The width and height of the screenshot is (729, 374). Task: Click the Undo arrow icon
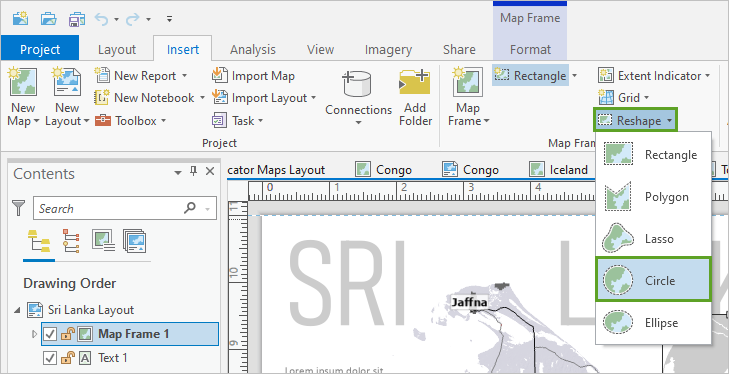pos(101,19)
